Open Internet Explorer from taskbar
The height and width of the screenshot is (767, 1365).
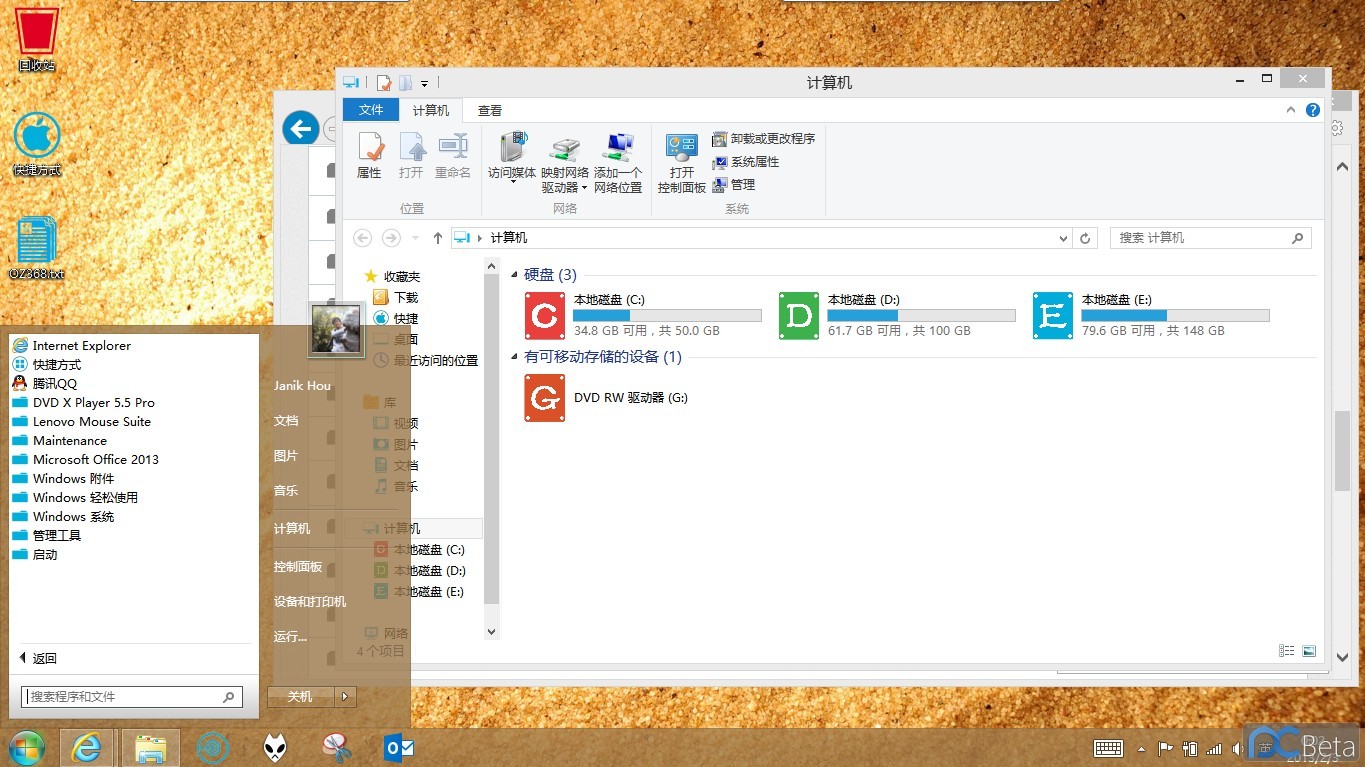[87, 747]
